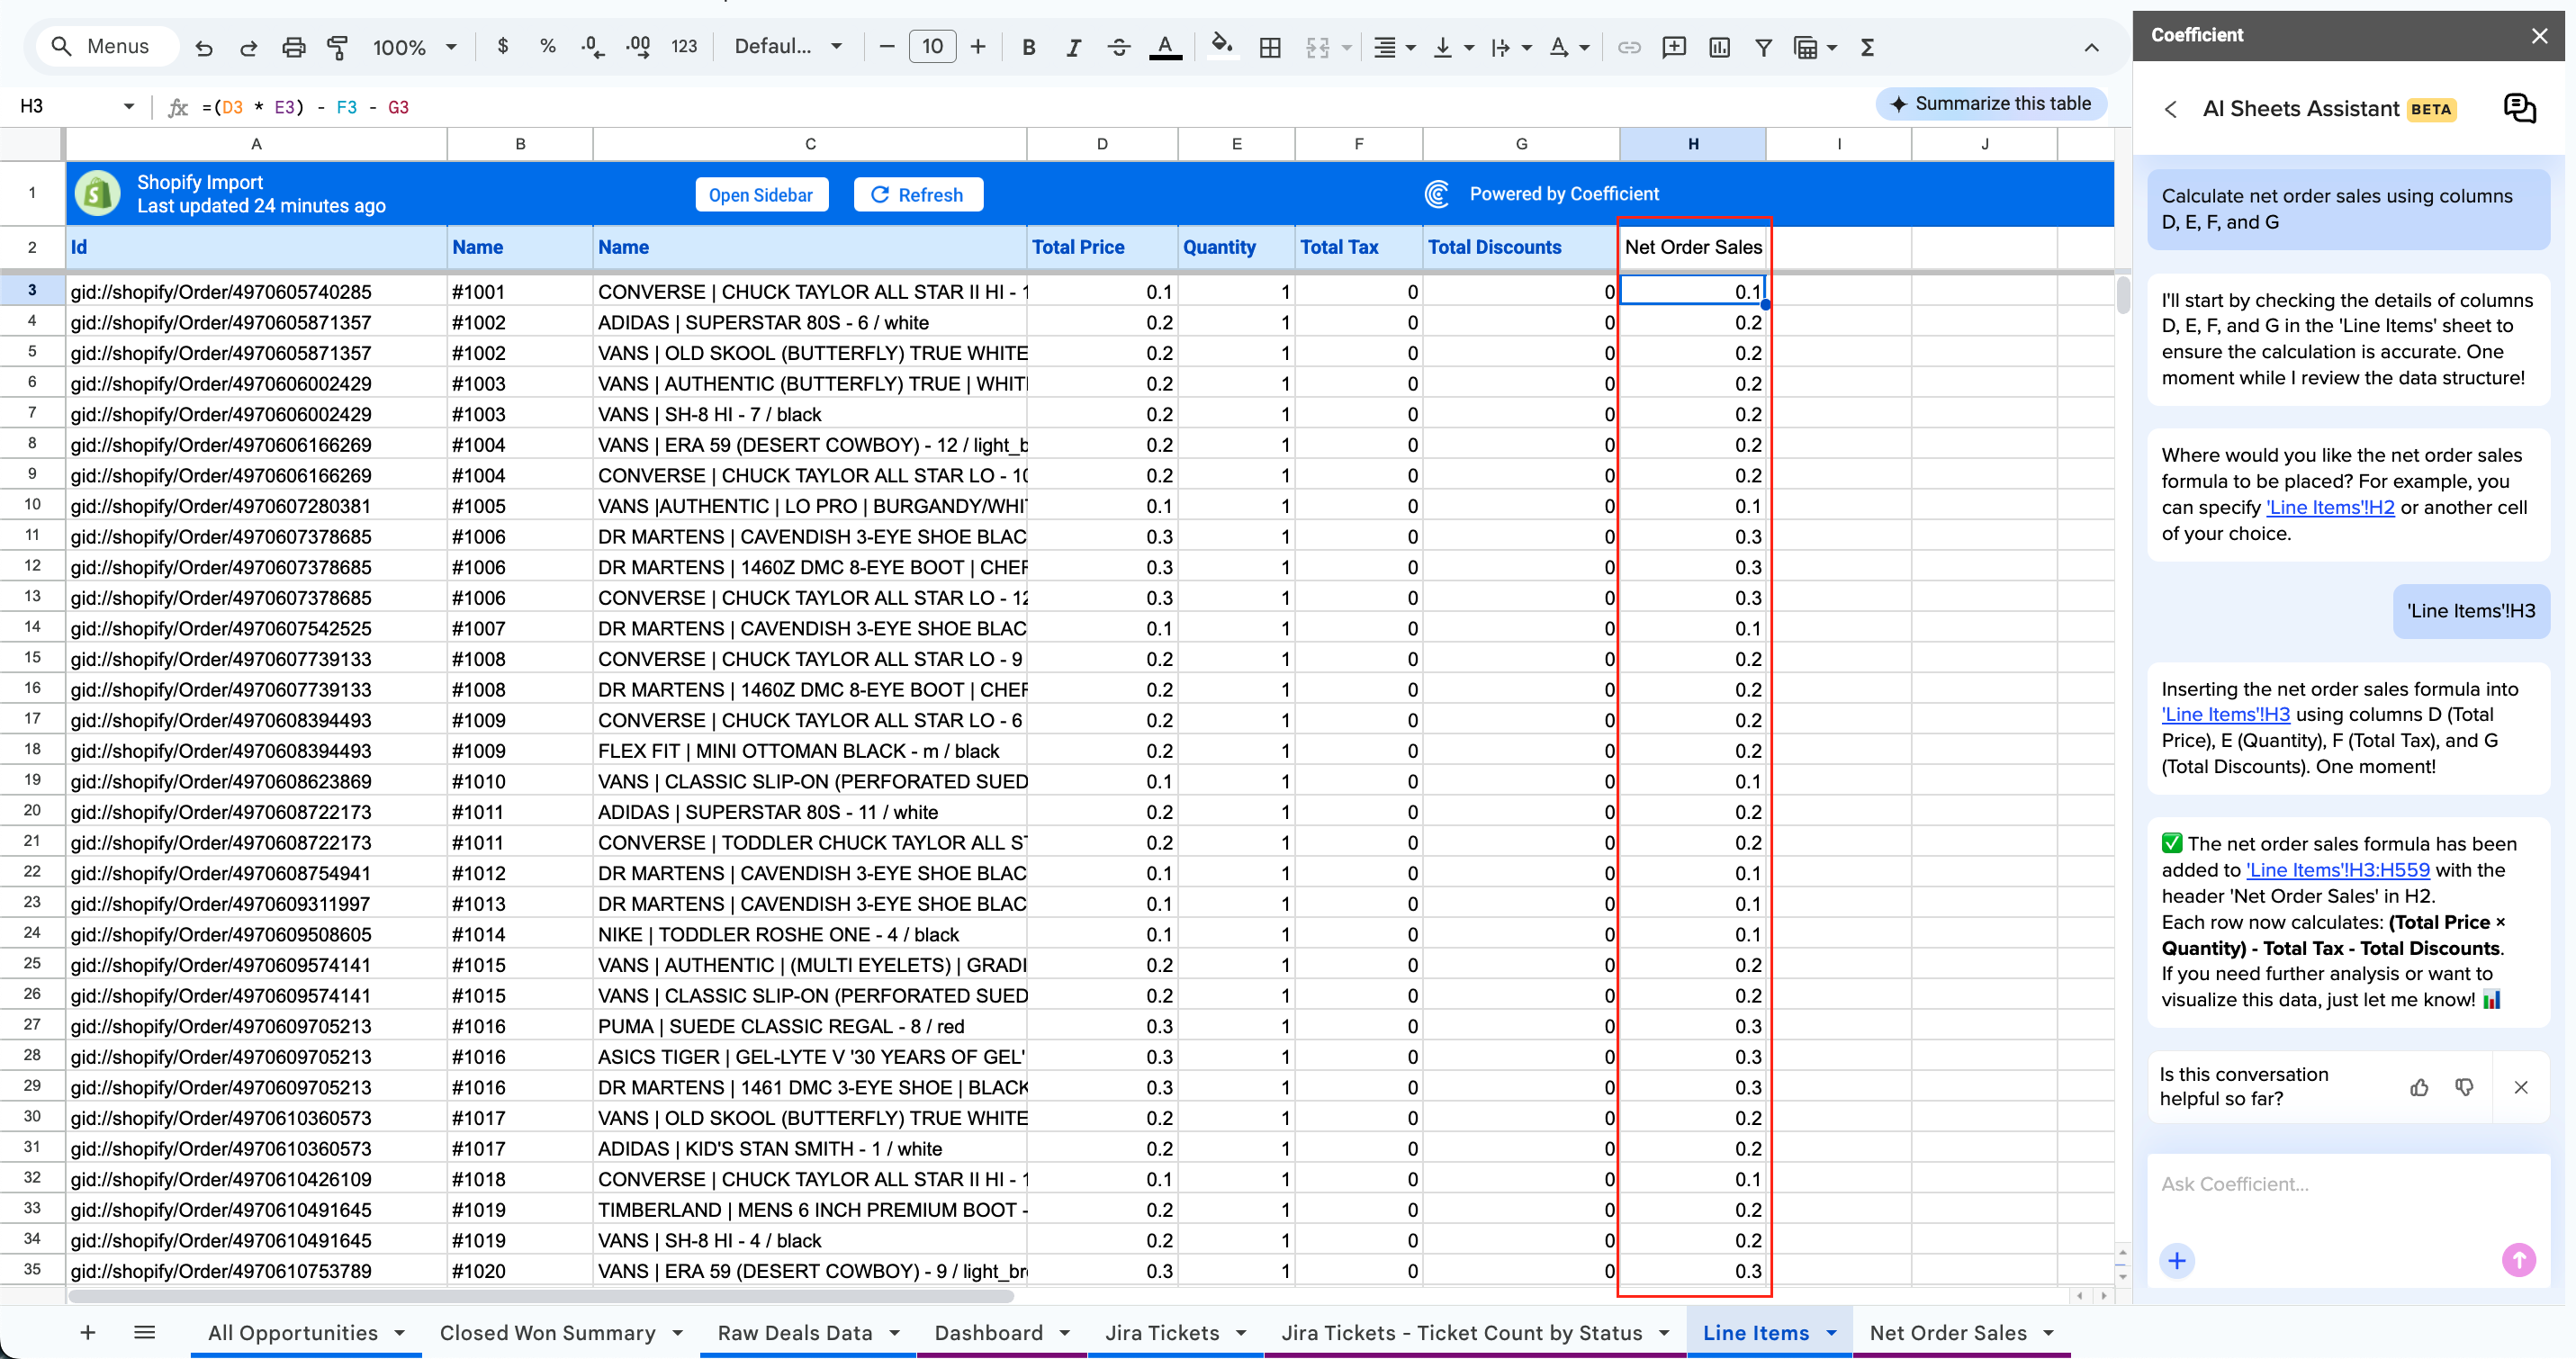The width and height of the screenshot is (2576, 1359).
Task: Toggle bold formatting
Action: [x=1028, y=47]
